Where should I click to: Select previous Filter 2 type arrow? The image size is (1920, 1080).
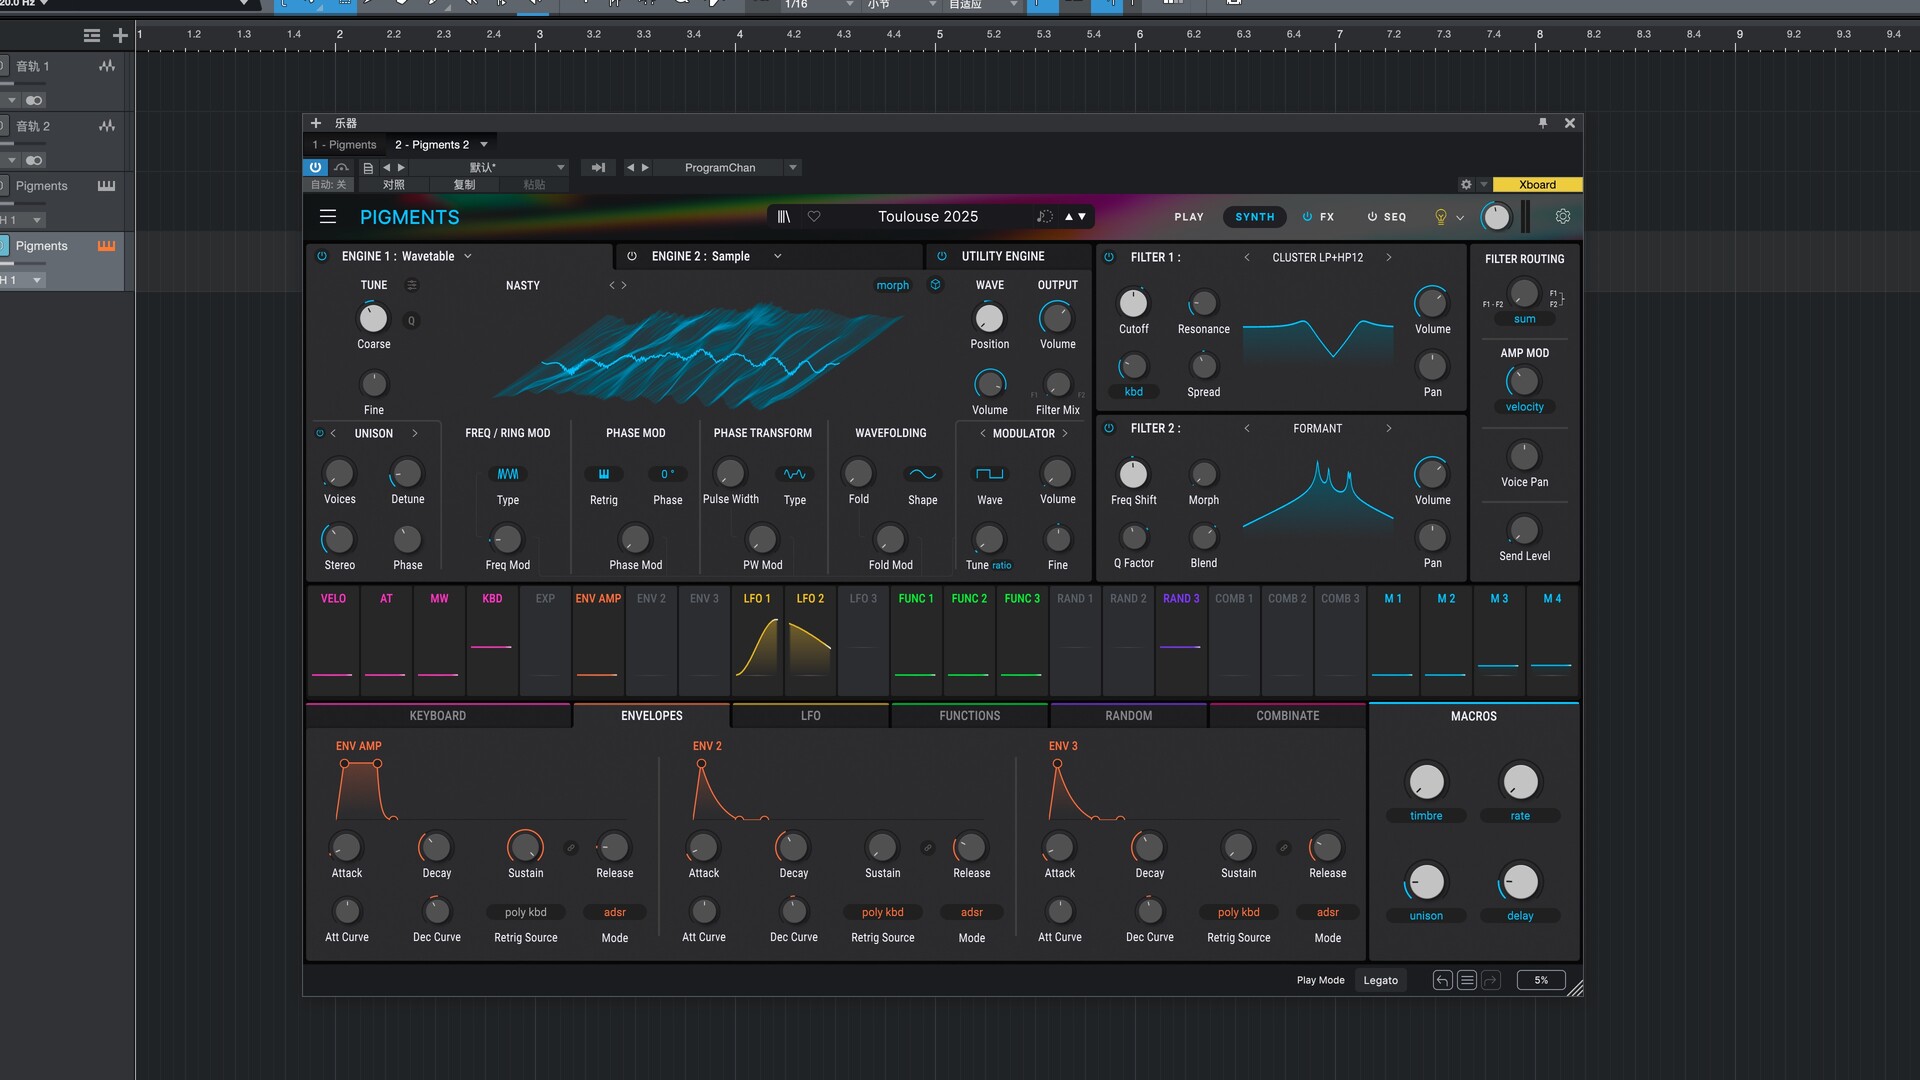(x=1247, y=428)
